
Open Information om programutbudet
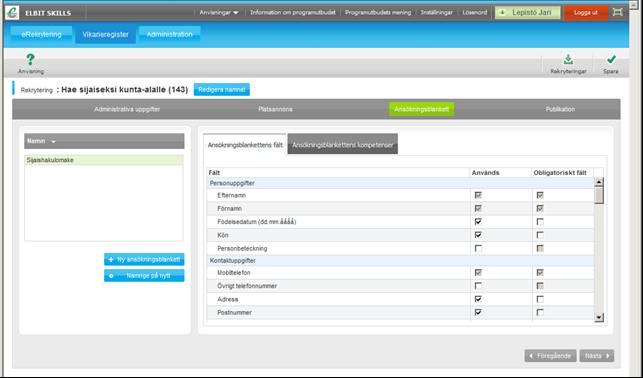pos(293,13)
